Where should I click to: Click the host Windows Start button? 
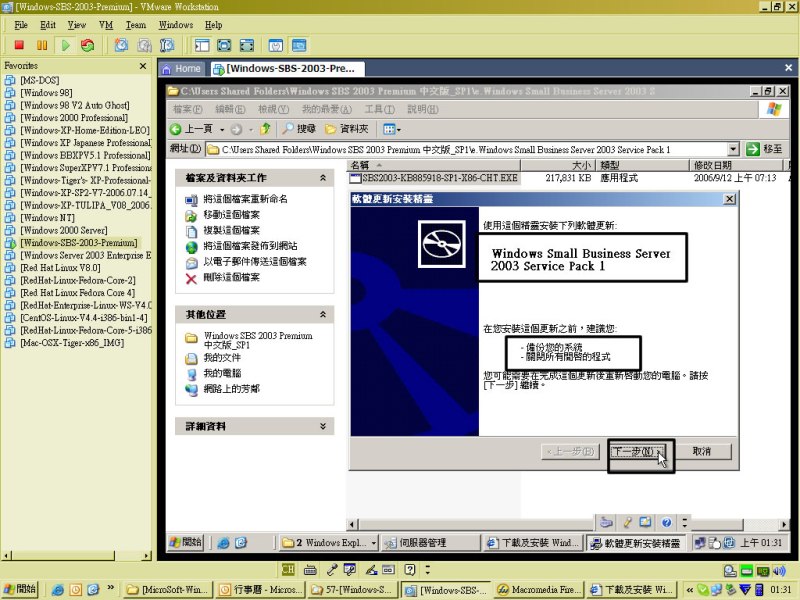(x=19, y=589)
